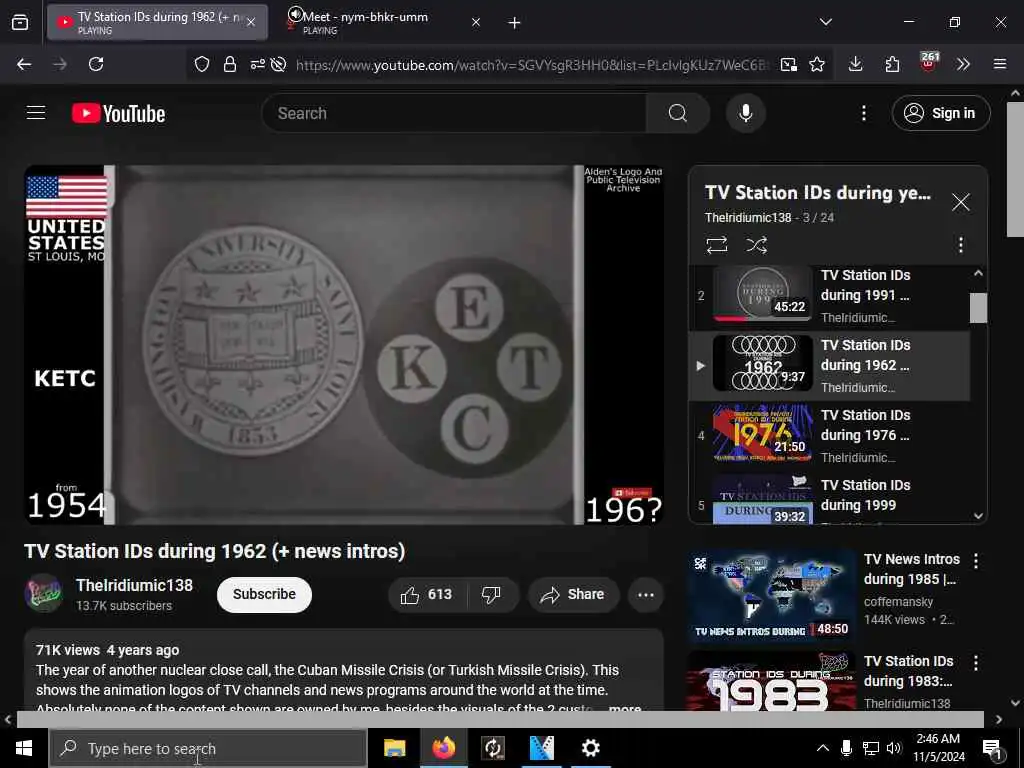Share this video

coord(573,594)
